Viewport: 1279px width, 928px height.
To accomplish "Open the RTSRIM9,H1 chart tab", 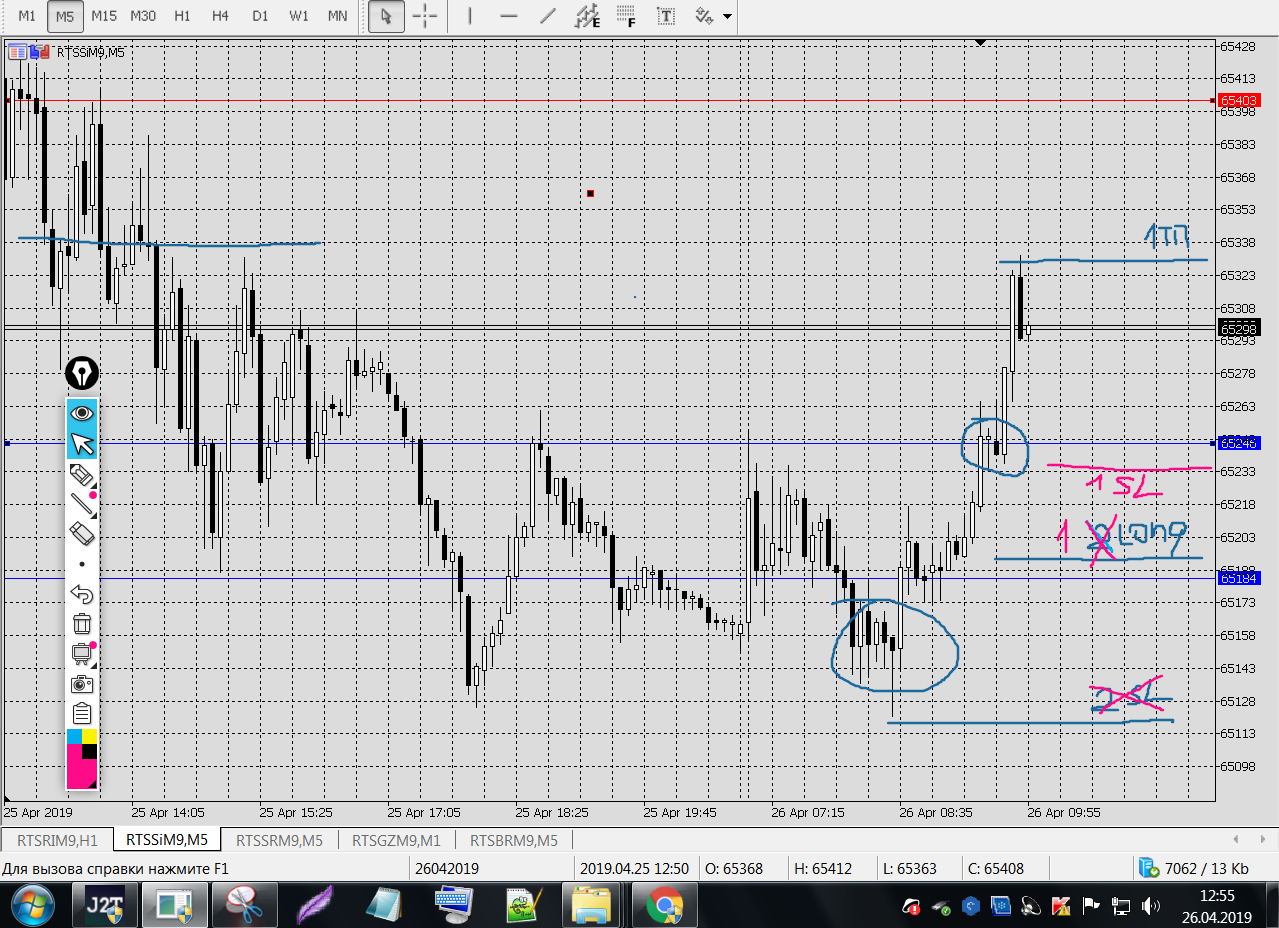I will pyautogui.click(x=55, y=840).
